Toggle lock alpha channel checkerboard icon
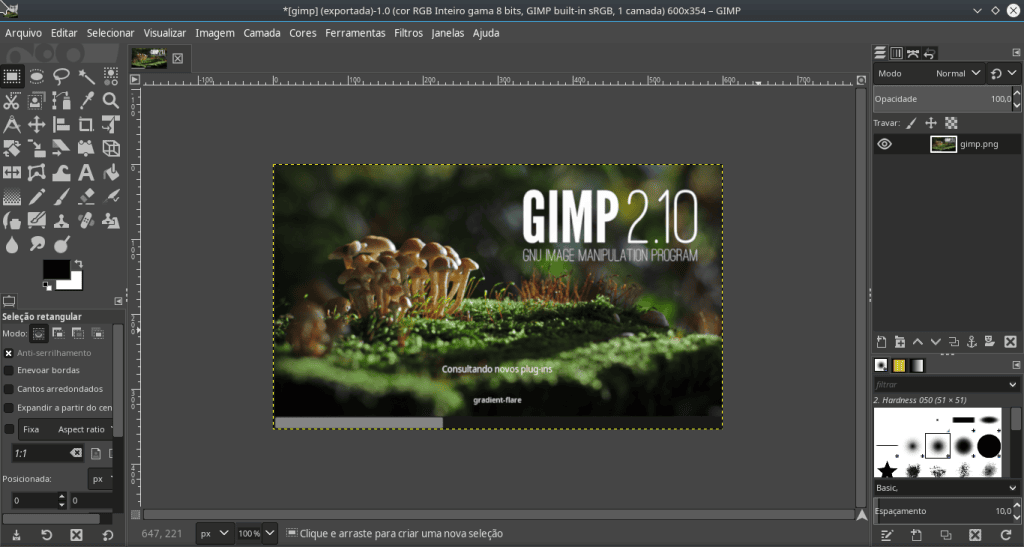The height and width of the screenshot is (547, 1024). click(x=952, y=123)
